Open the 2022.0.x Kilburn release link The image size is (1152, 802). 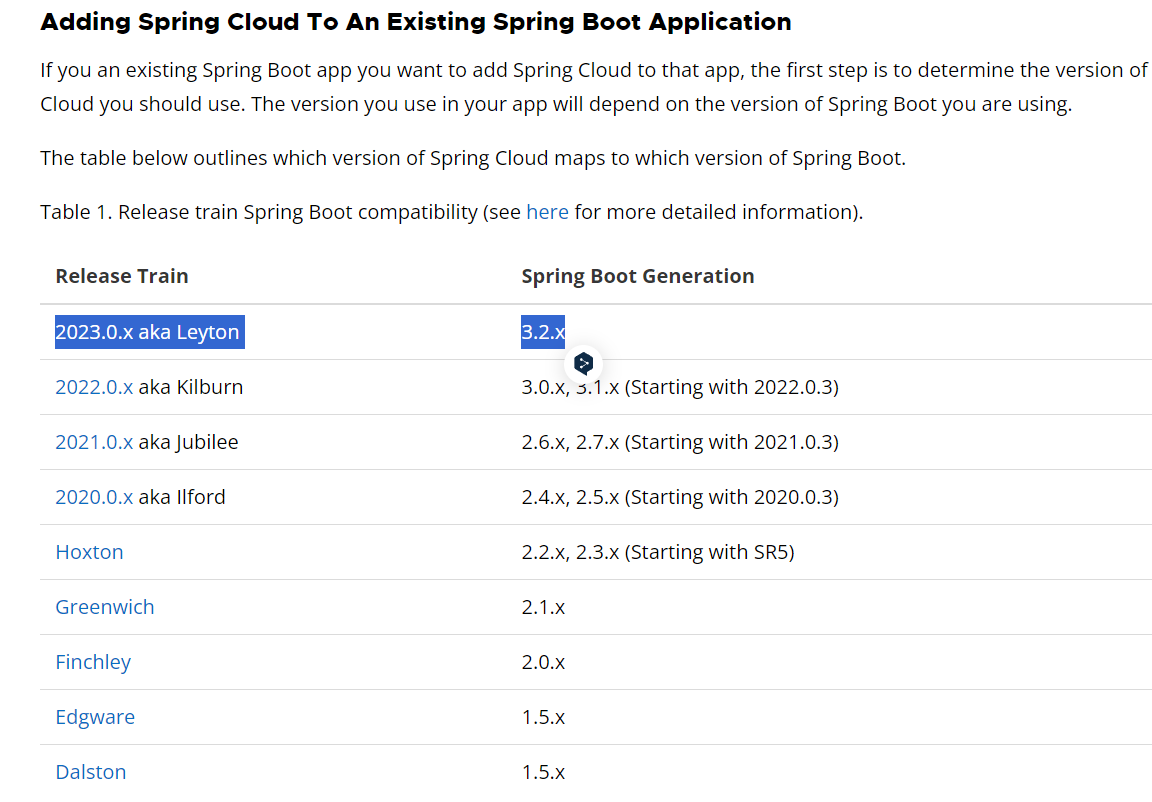click(94, 387)
